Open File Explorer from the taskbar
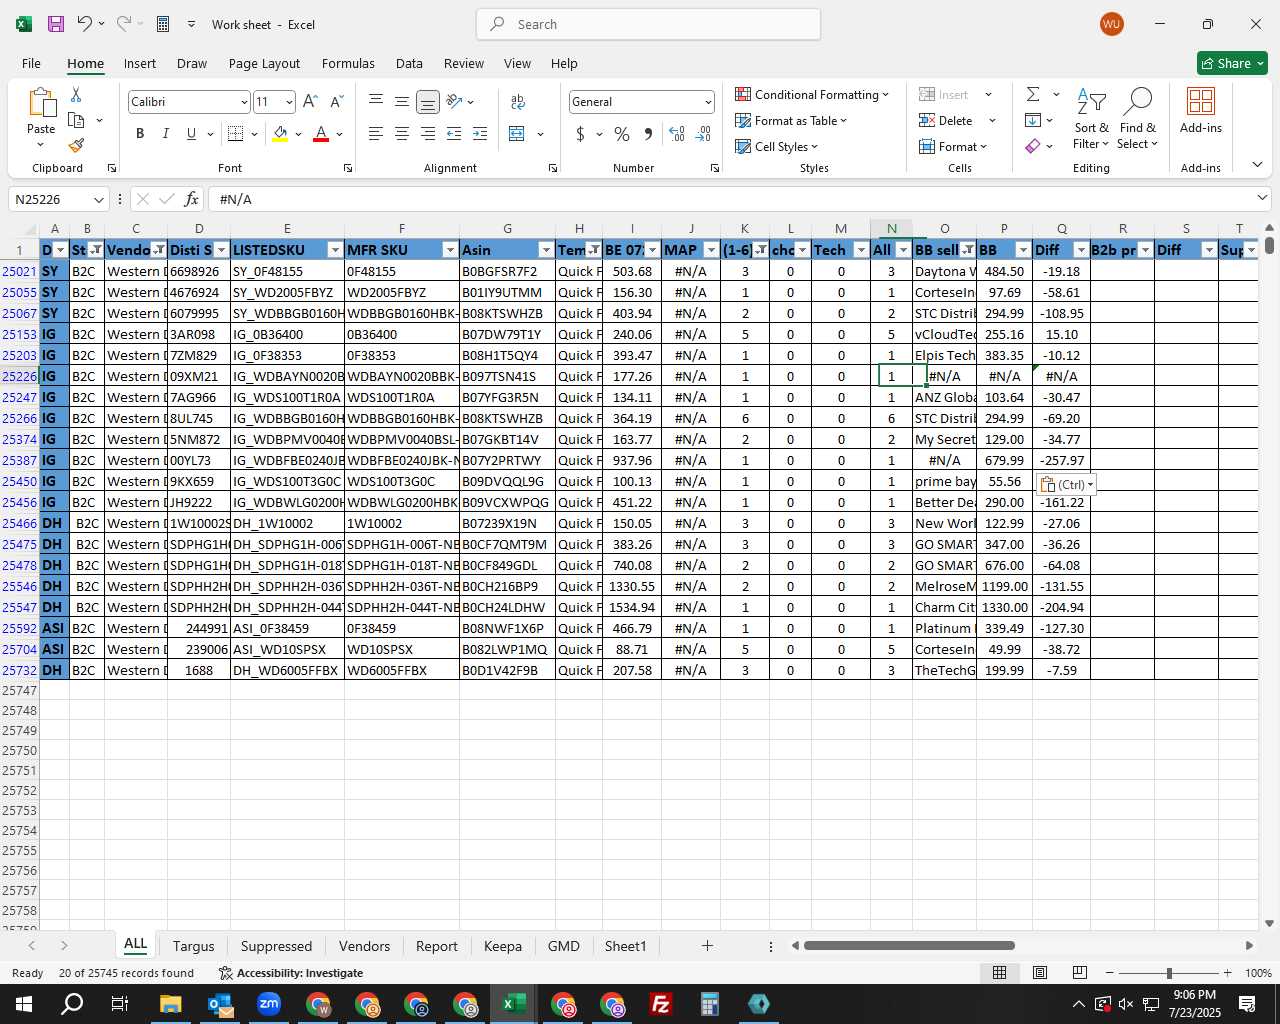Screen dimensions: 1280x1024 (x=170, y=1004)
